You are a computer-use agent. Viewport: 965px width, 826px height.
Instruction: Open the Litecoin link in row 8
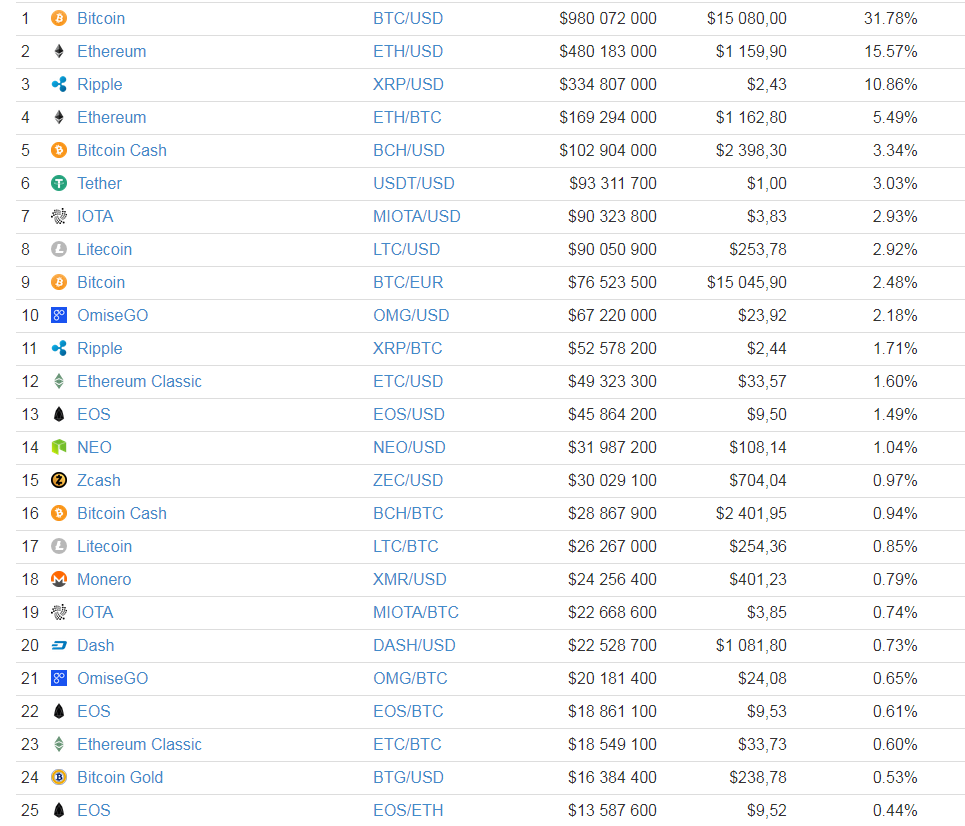(x=105, y=249)
